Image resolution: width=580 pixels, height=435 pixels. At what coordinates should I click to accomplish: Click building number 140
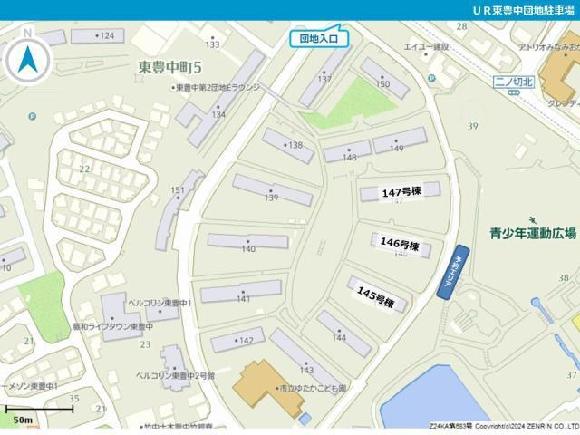click(249, 249)
